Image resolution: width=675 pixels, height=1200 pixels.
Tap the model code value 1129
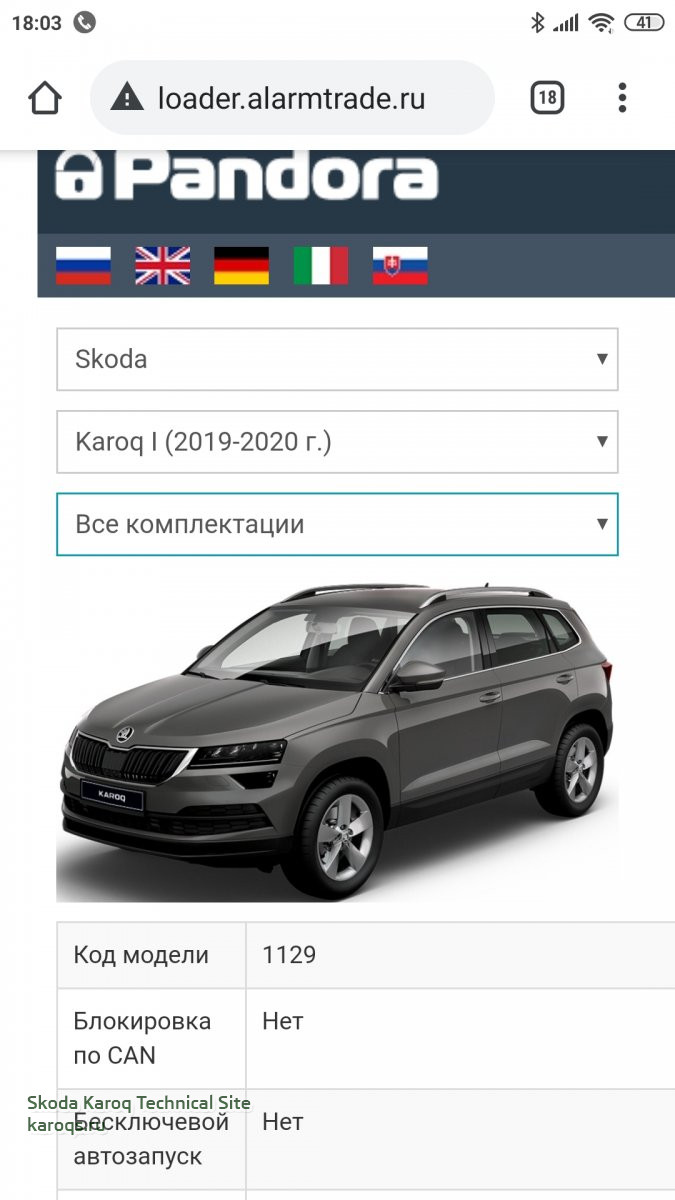(x=289, y=955)
